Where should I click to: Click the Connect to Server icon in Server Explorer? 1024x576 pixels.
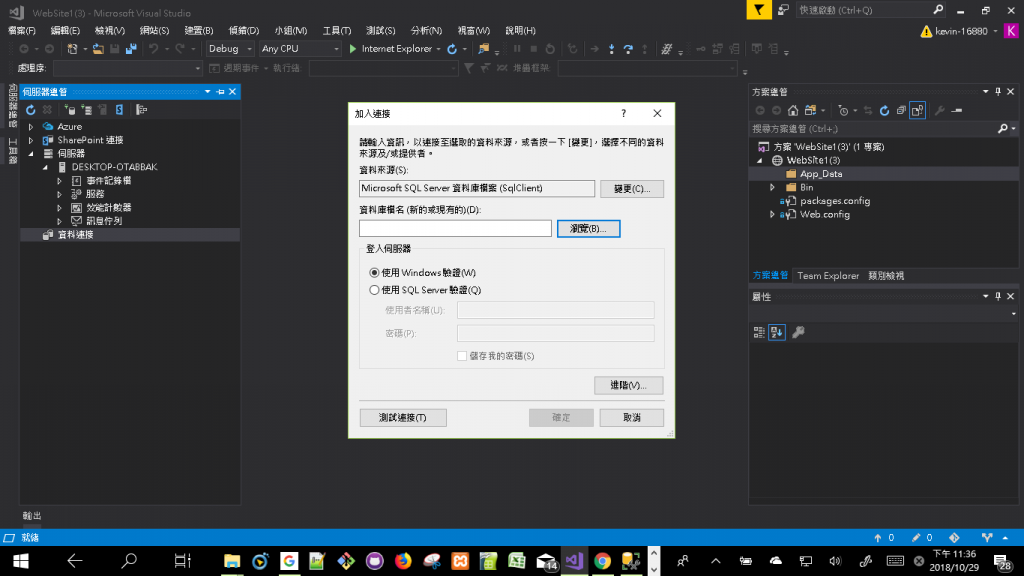pyautogui.click(x=86, y=110)
